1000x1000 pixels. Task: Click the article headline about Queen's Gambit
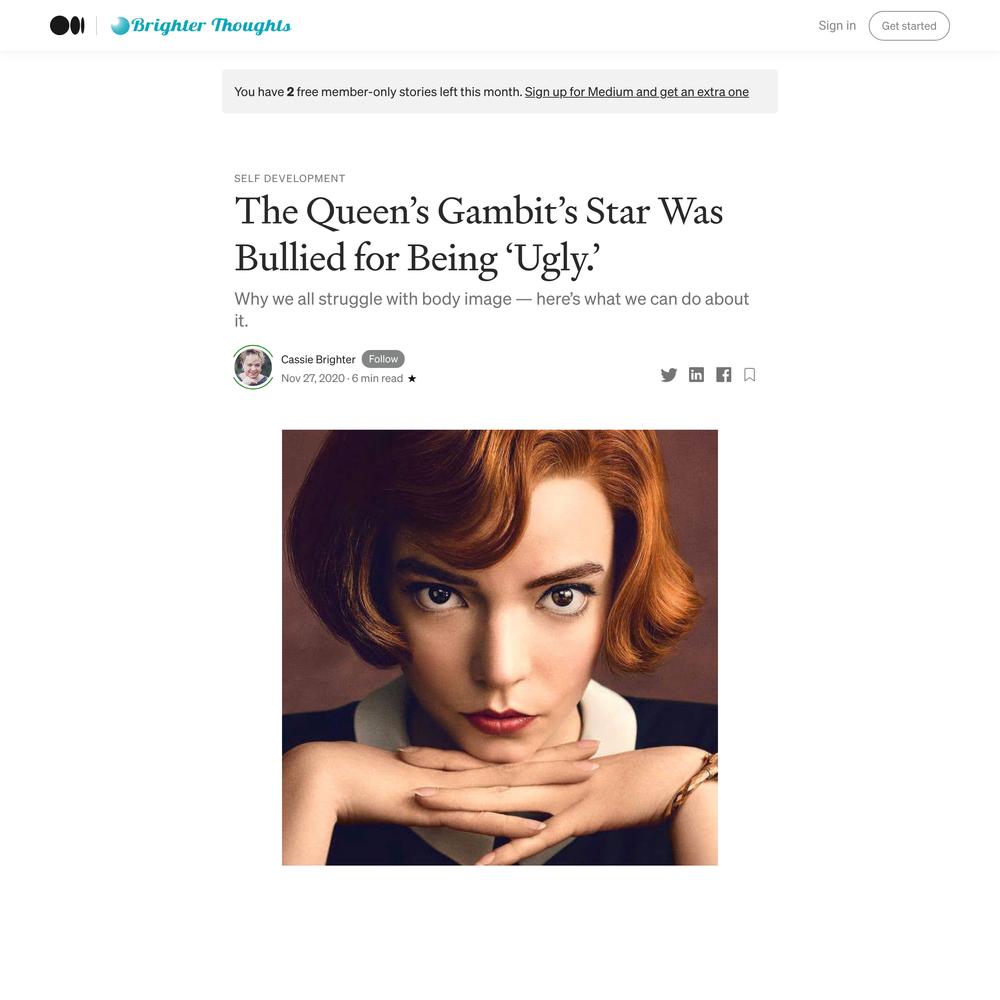tap(479, 234)
